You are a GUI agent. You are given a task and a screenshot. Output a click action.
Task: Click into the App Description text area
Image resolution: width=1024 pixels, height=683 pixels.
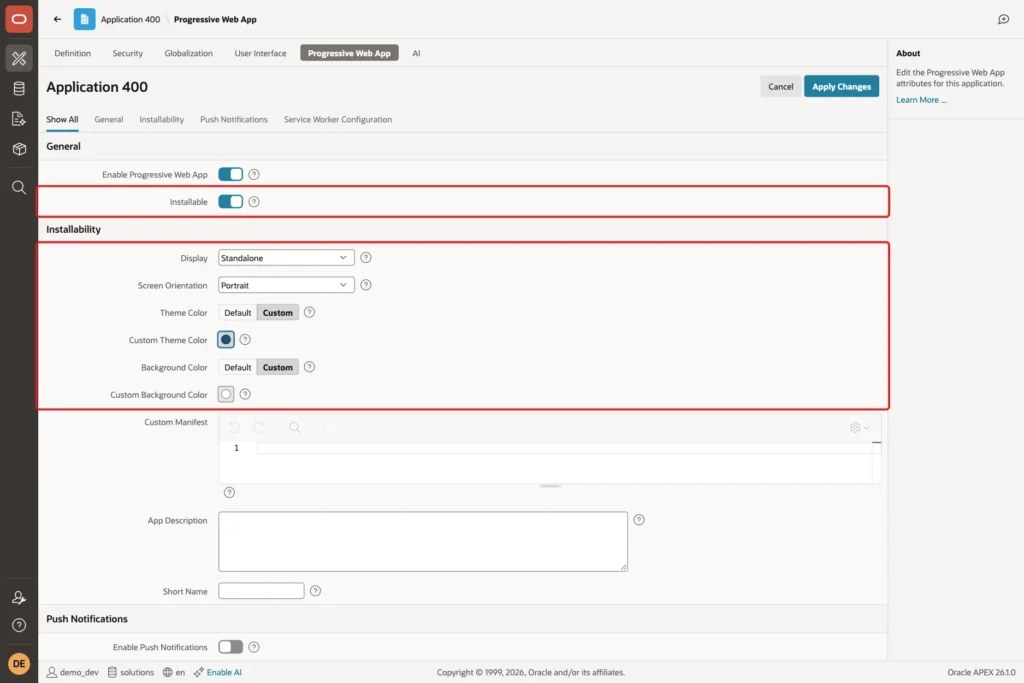click(x=423, y=541)
